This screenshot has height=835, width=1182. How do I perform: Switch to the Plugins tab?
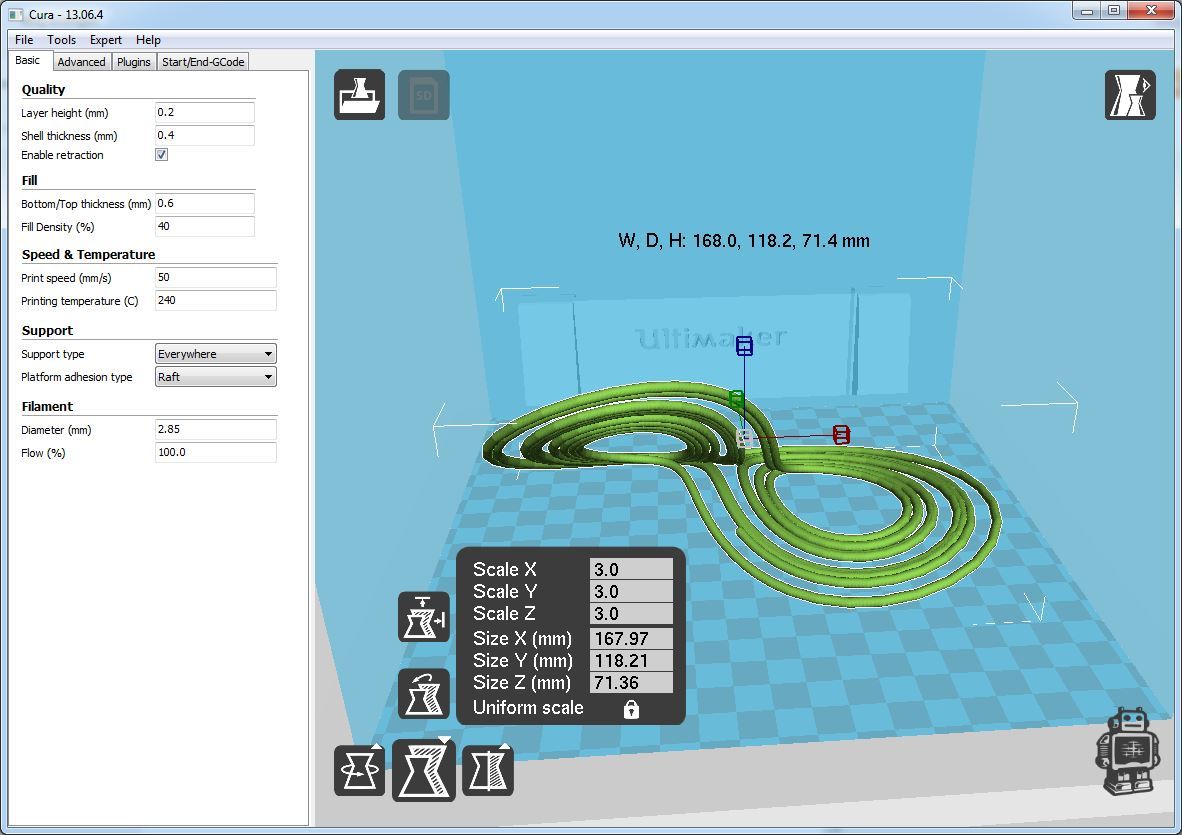pyautogui.click(x=133, y=62)
